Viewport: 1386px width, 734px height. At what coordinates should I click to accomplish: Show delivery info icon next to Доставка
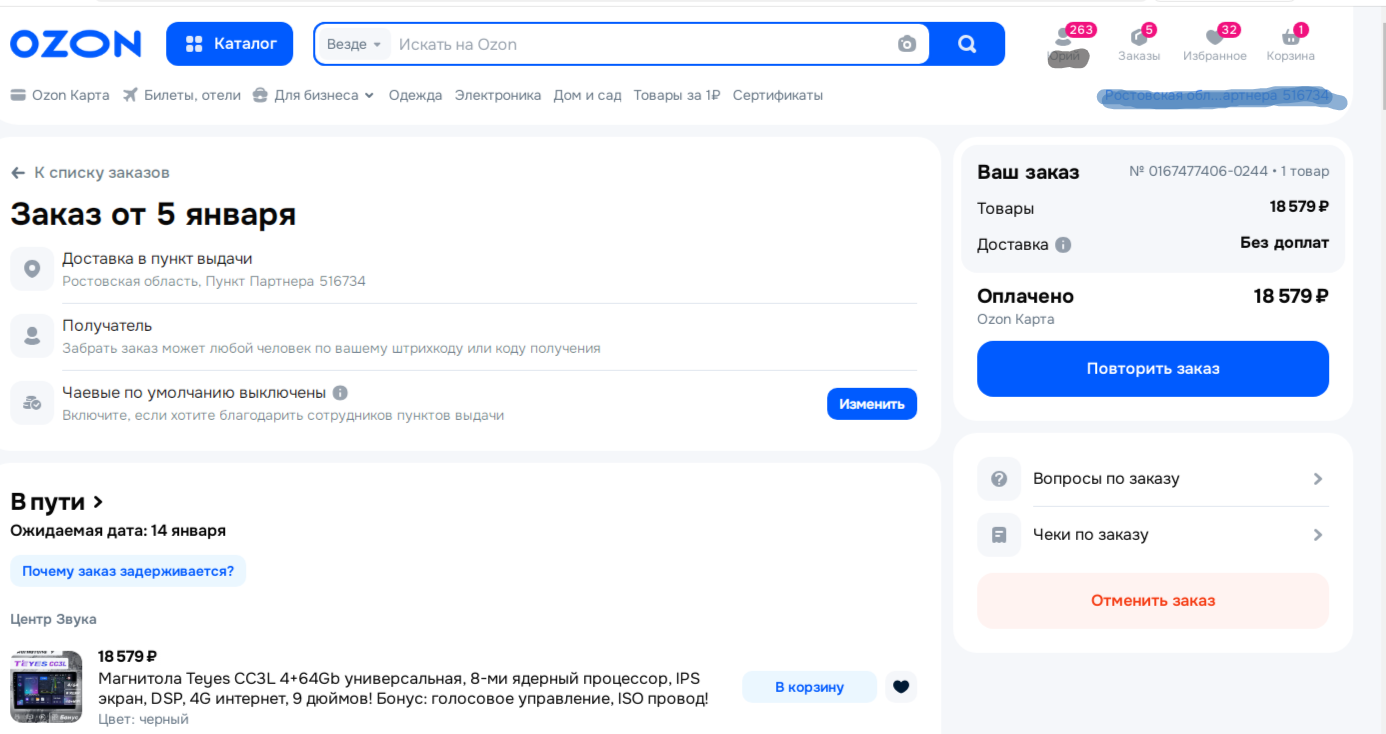point(1063,245)
